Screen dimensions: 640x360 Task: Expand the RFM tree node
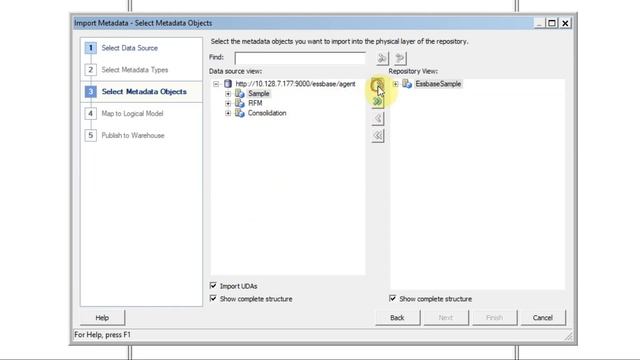click(228, 104)
